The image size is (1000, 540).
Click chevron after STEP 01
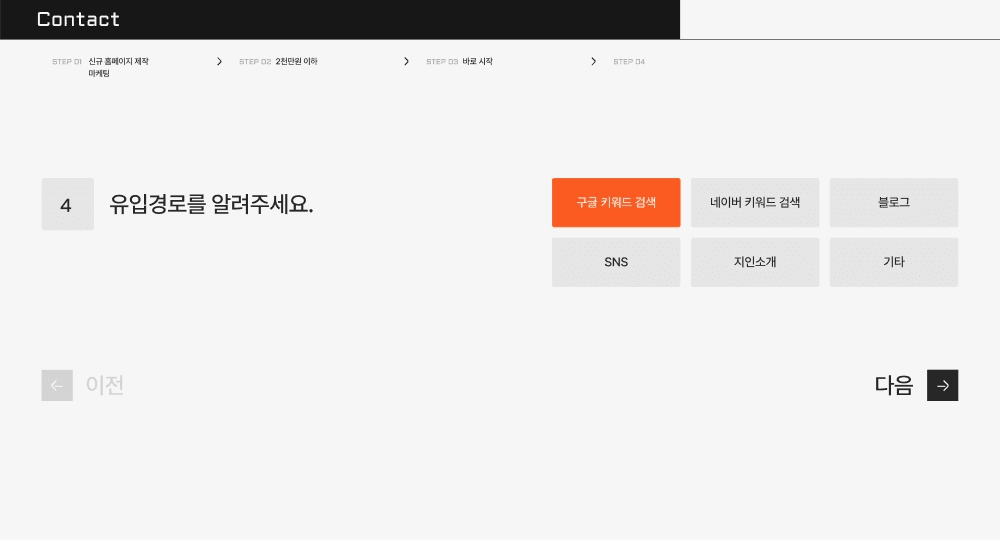coord(219,62)
